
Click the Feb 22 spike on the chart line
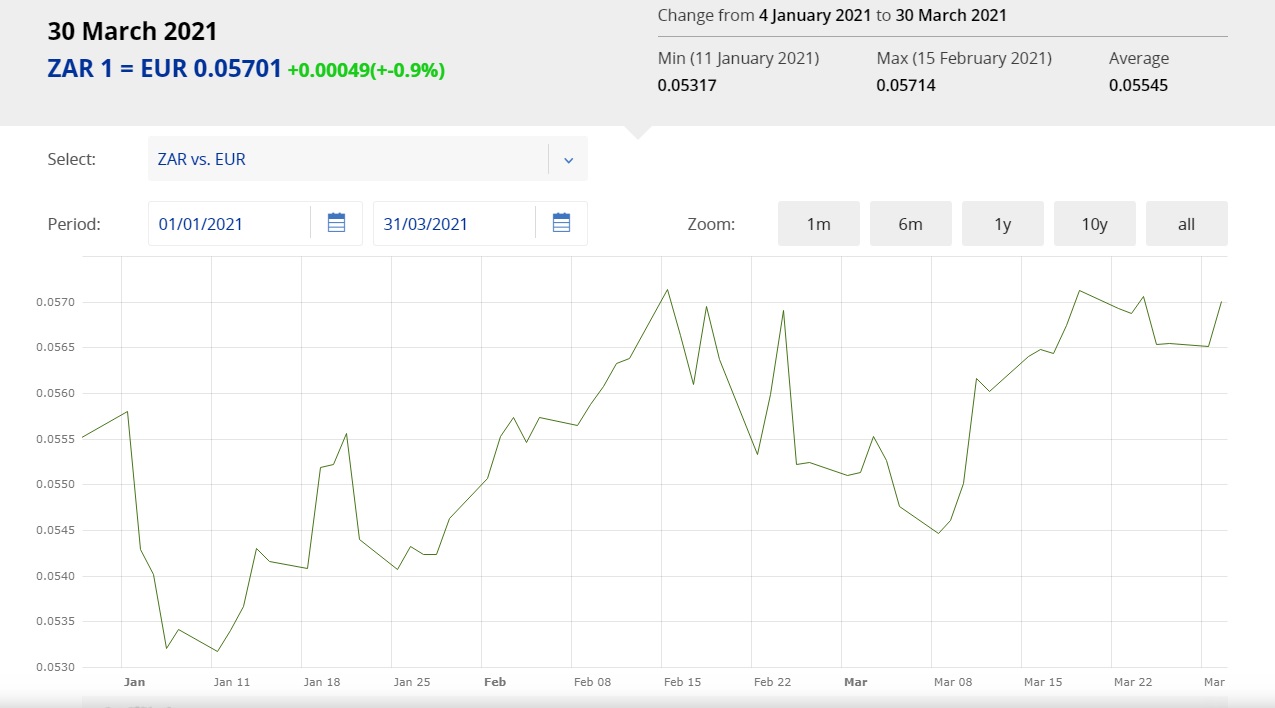pos(783,310)
